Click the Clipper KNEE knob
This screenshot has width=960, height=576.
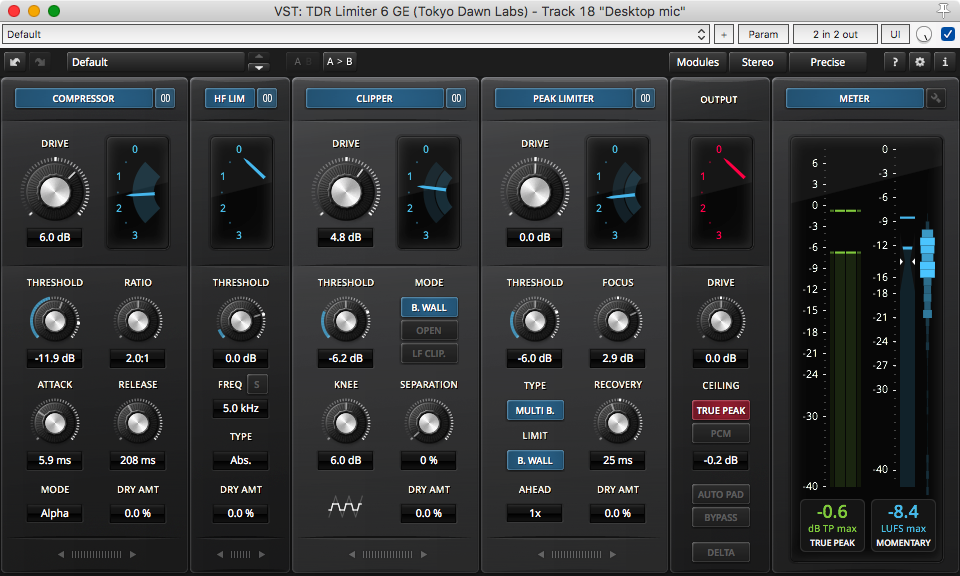[x=345, y=422]
